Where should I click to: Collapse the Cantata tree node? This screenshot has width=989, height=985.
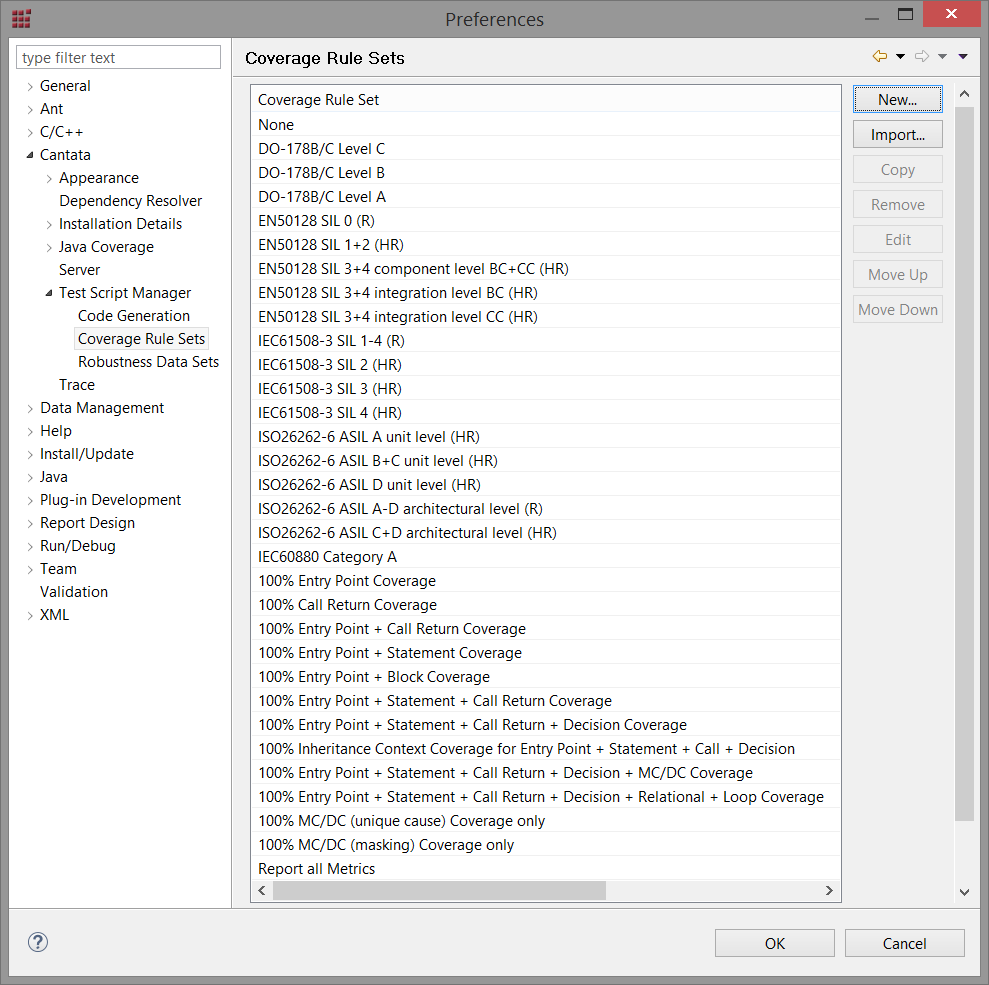pos(30,155)
